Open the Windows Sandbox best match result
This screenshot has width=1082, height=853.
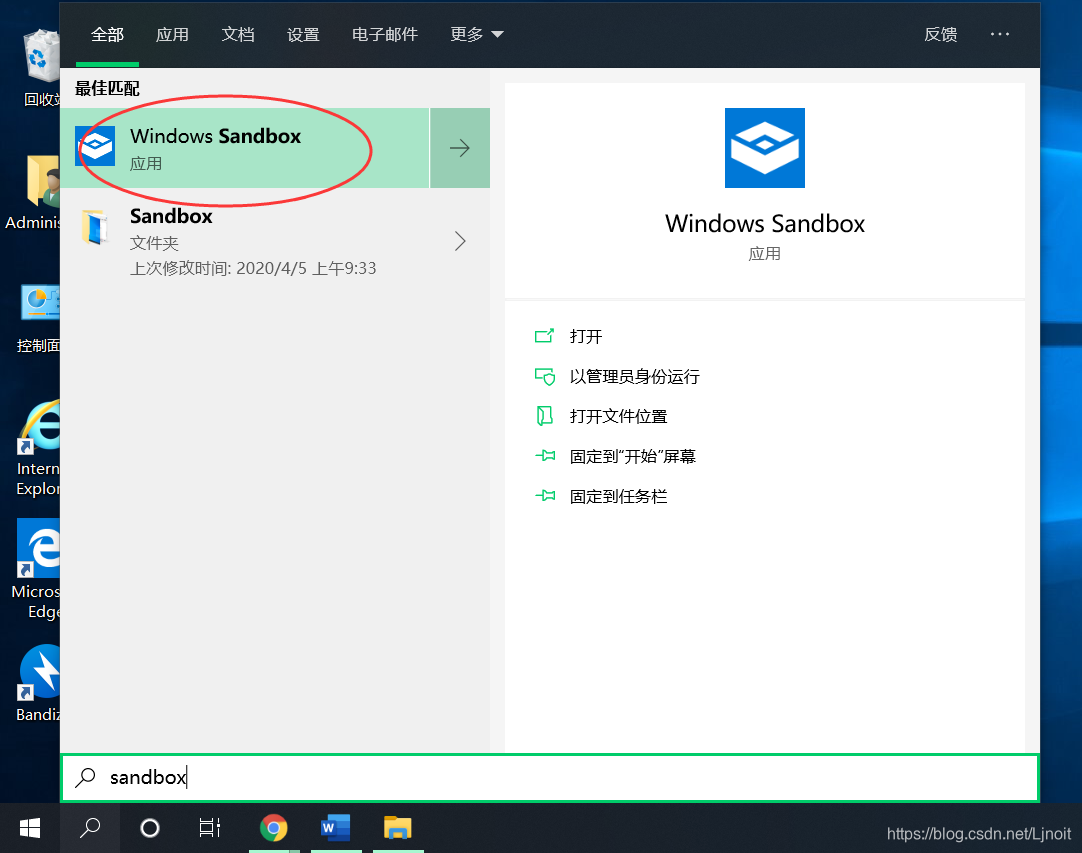tap(245, 148)
